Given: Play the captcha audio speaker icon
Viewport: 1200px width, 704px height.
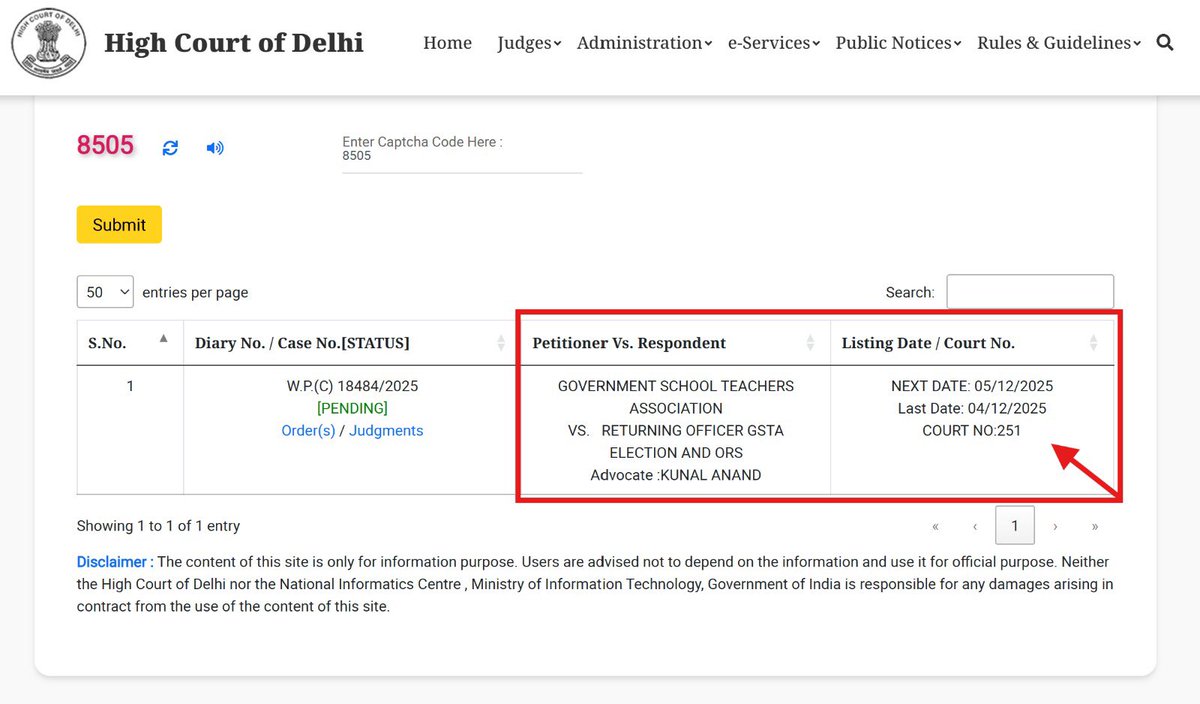Looking at the screenshot, I should click(x=215, y=148).
